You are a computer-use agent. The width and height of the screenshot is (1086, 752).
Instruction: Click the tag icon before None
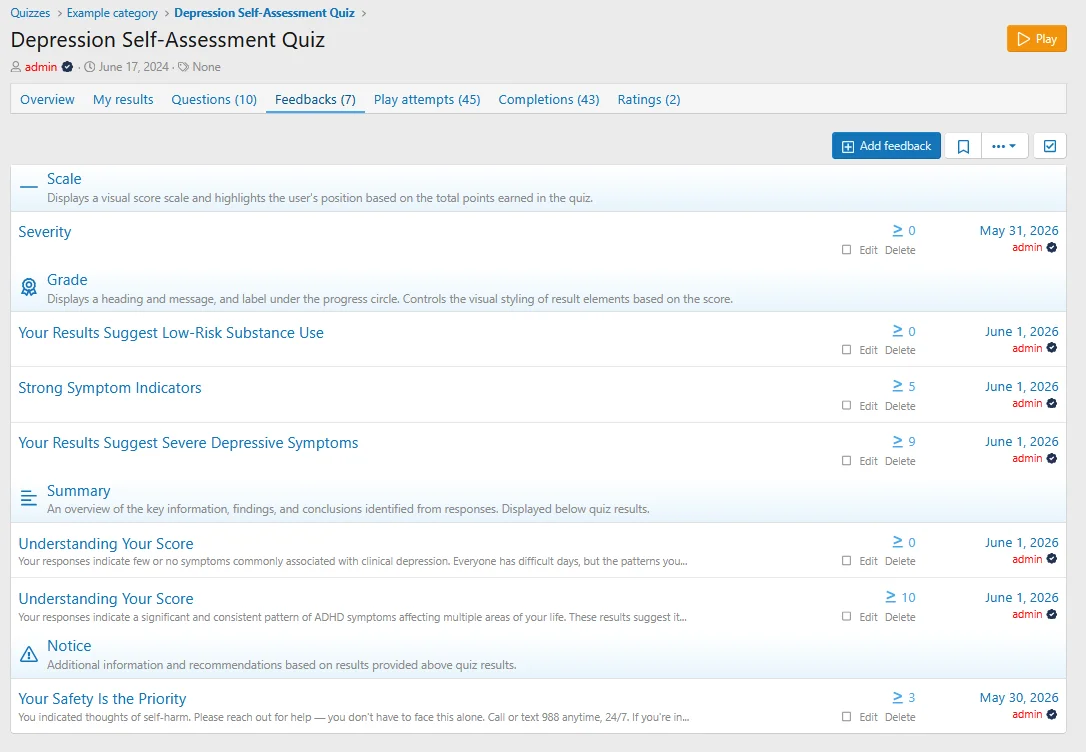coord(183,67)
